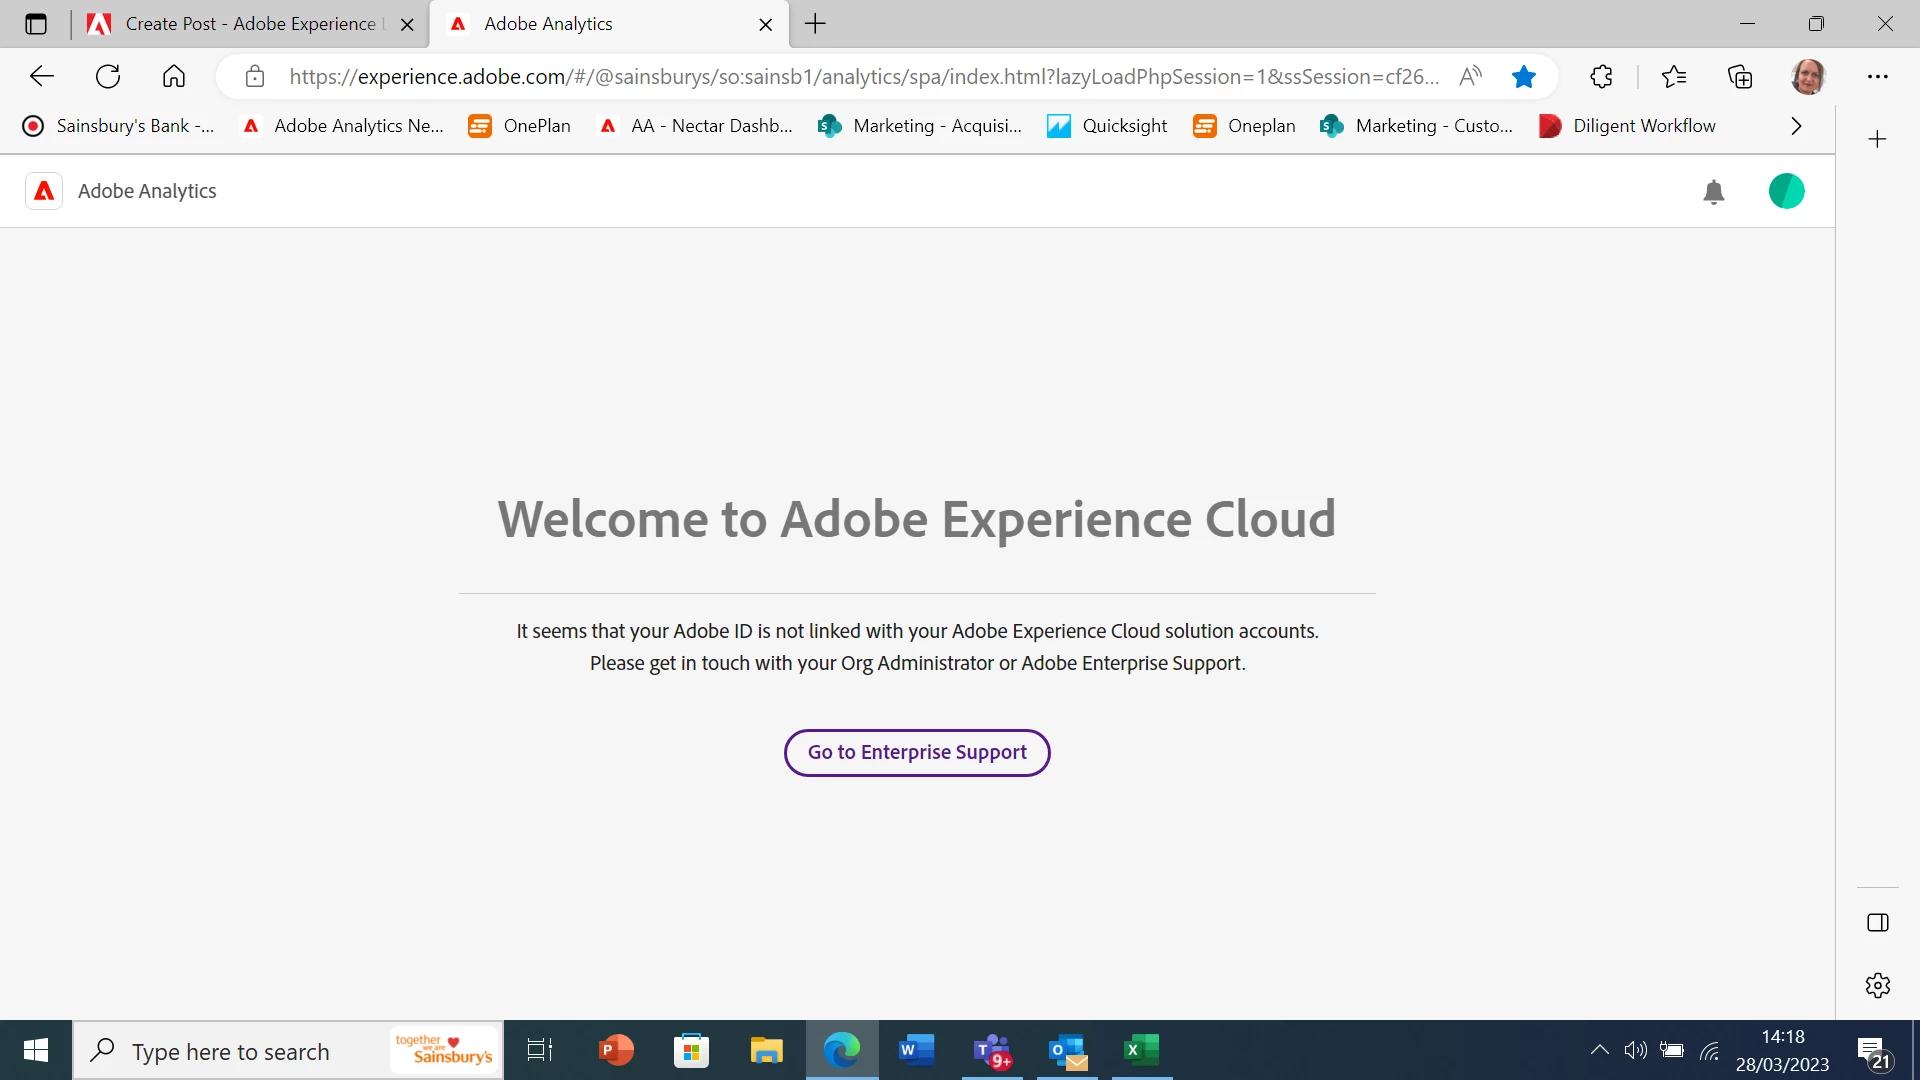
Task: Open a new browser tab
Action: tap(815, 24)
